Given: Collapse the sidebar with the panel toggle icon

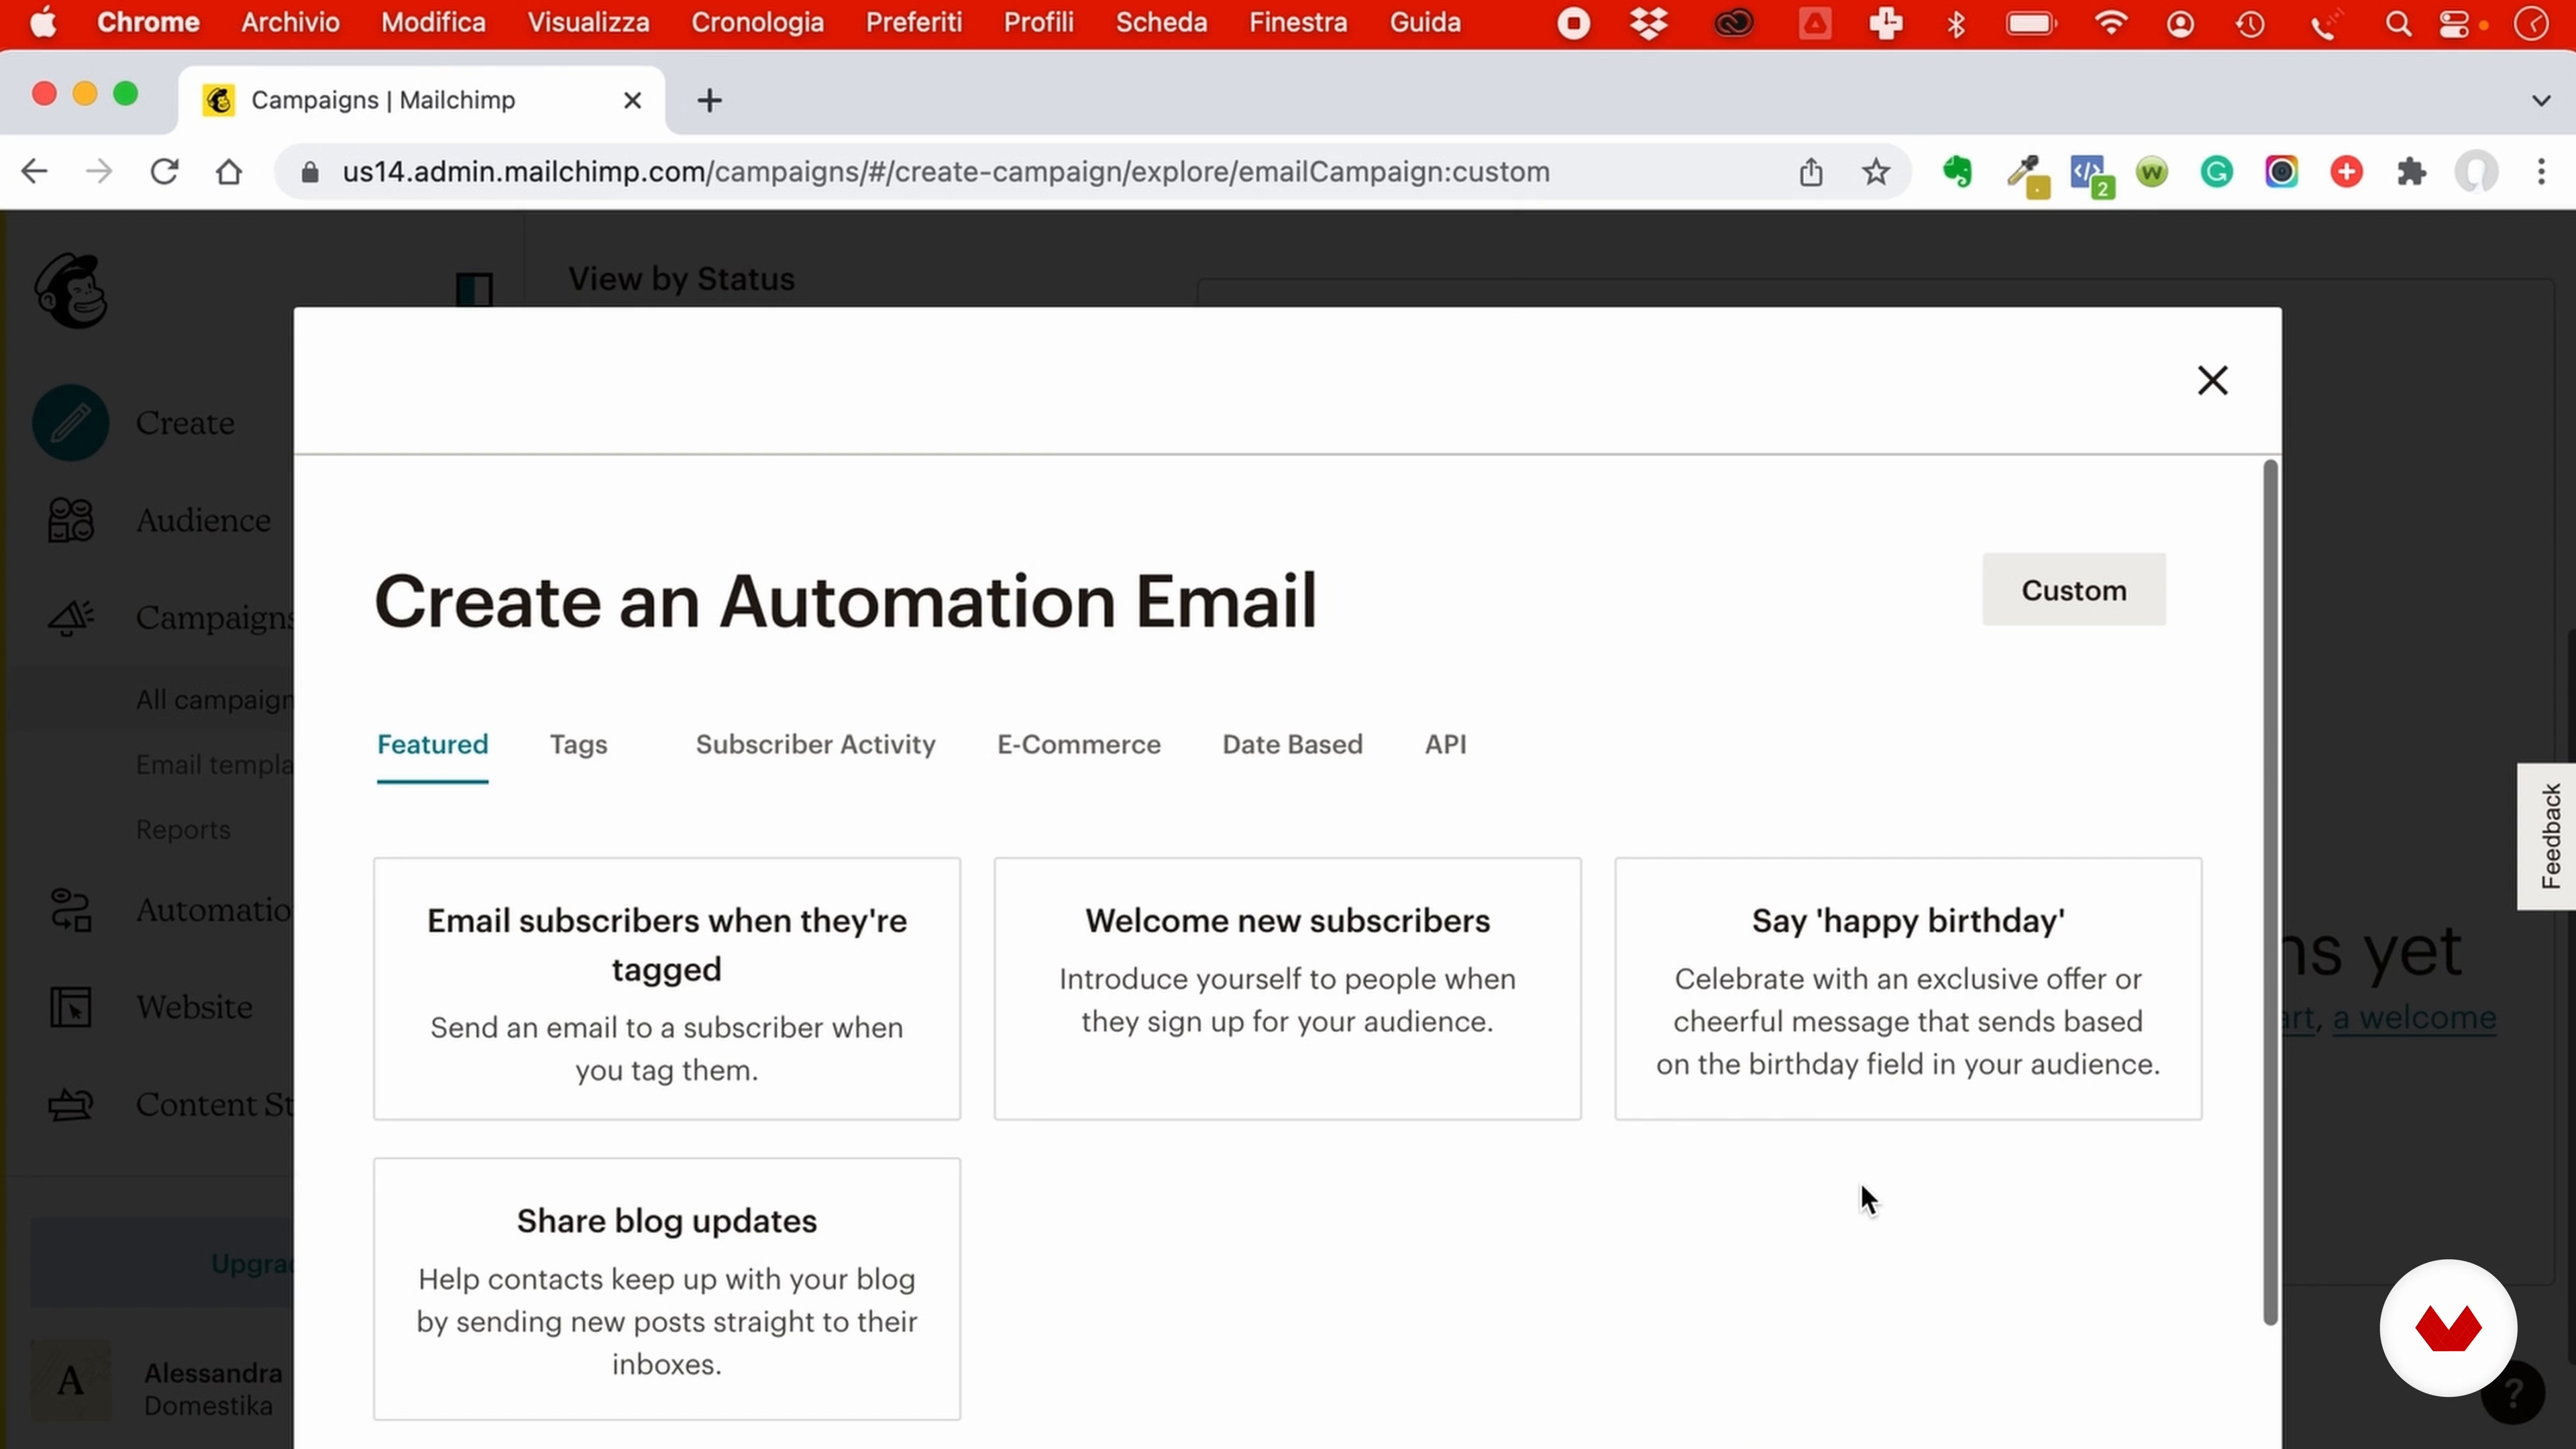Looking at the screenshot, I should pos(474,290).
